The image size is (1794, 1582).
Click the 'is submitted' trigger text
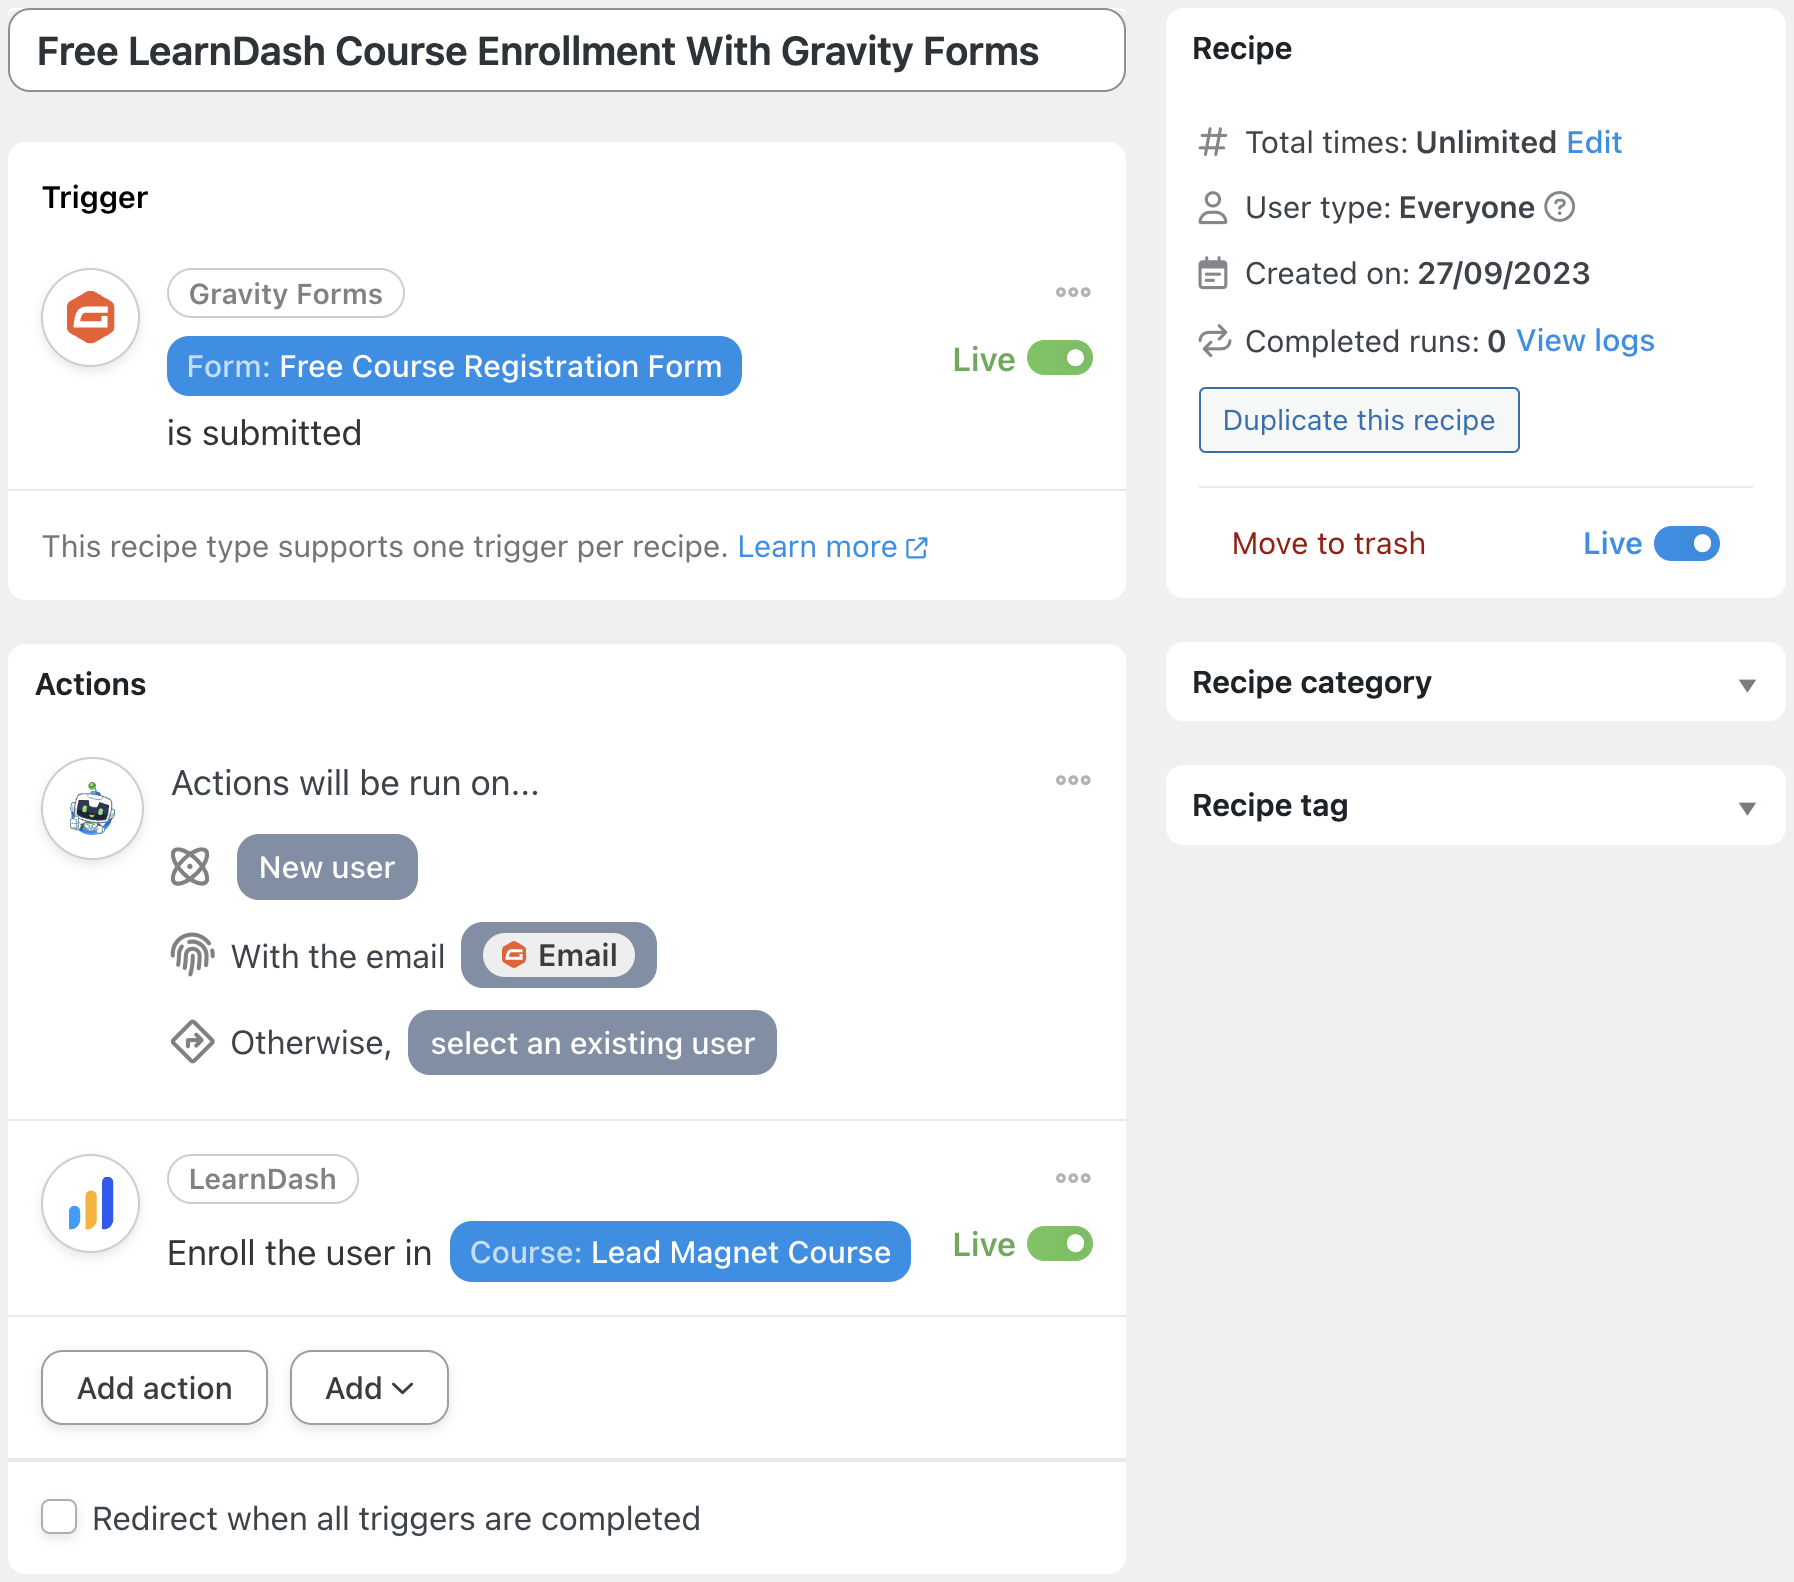[264, 433]
